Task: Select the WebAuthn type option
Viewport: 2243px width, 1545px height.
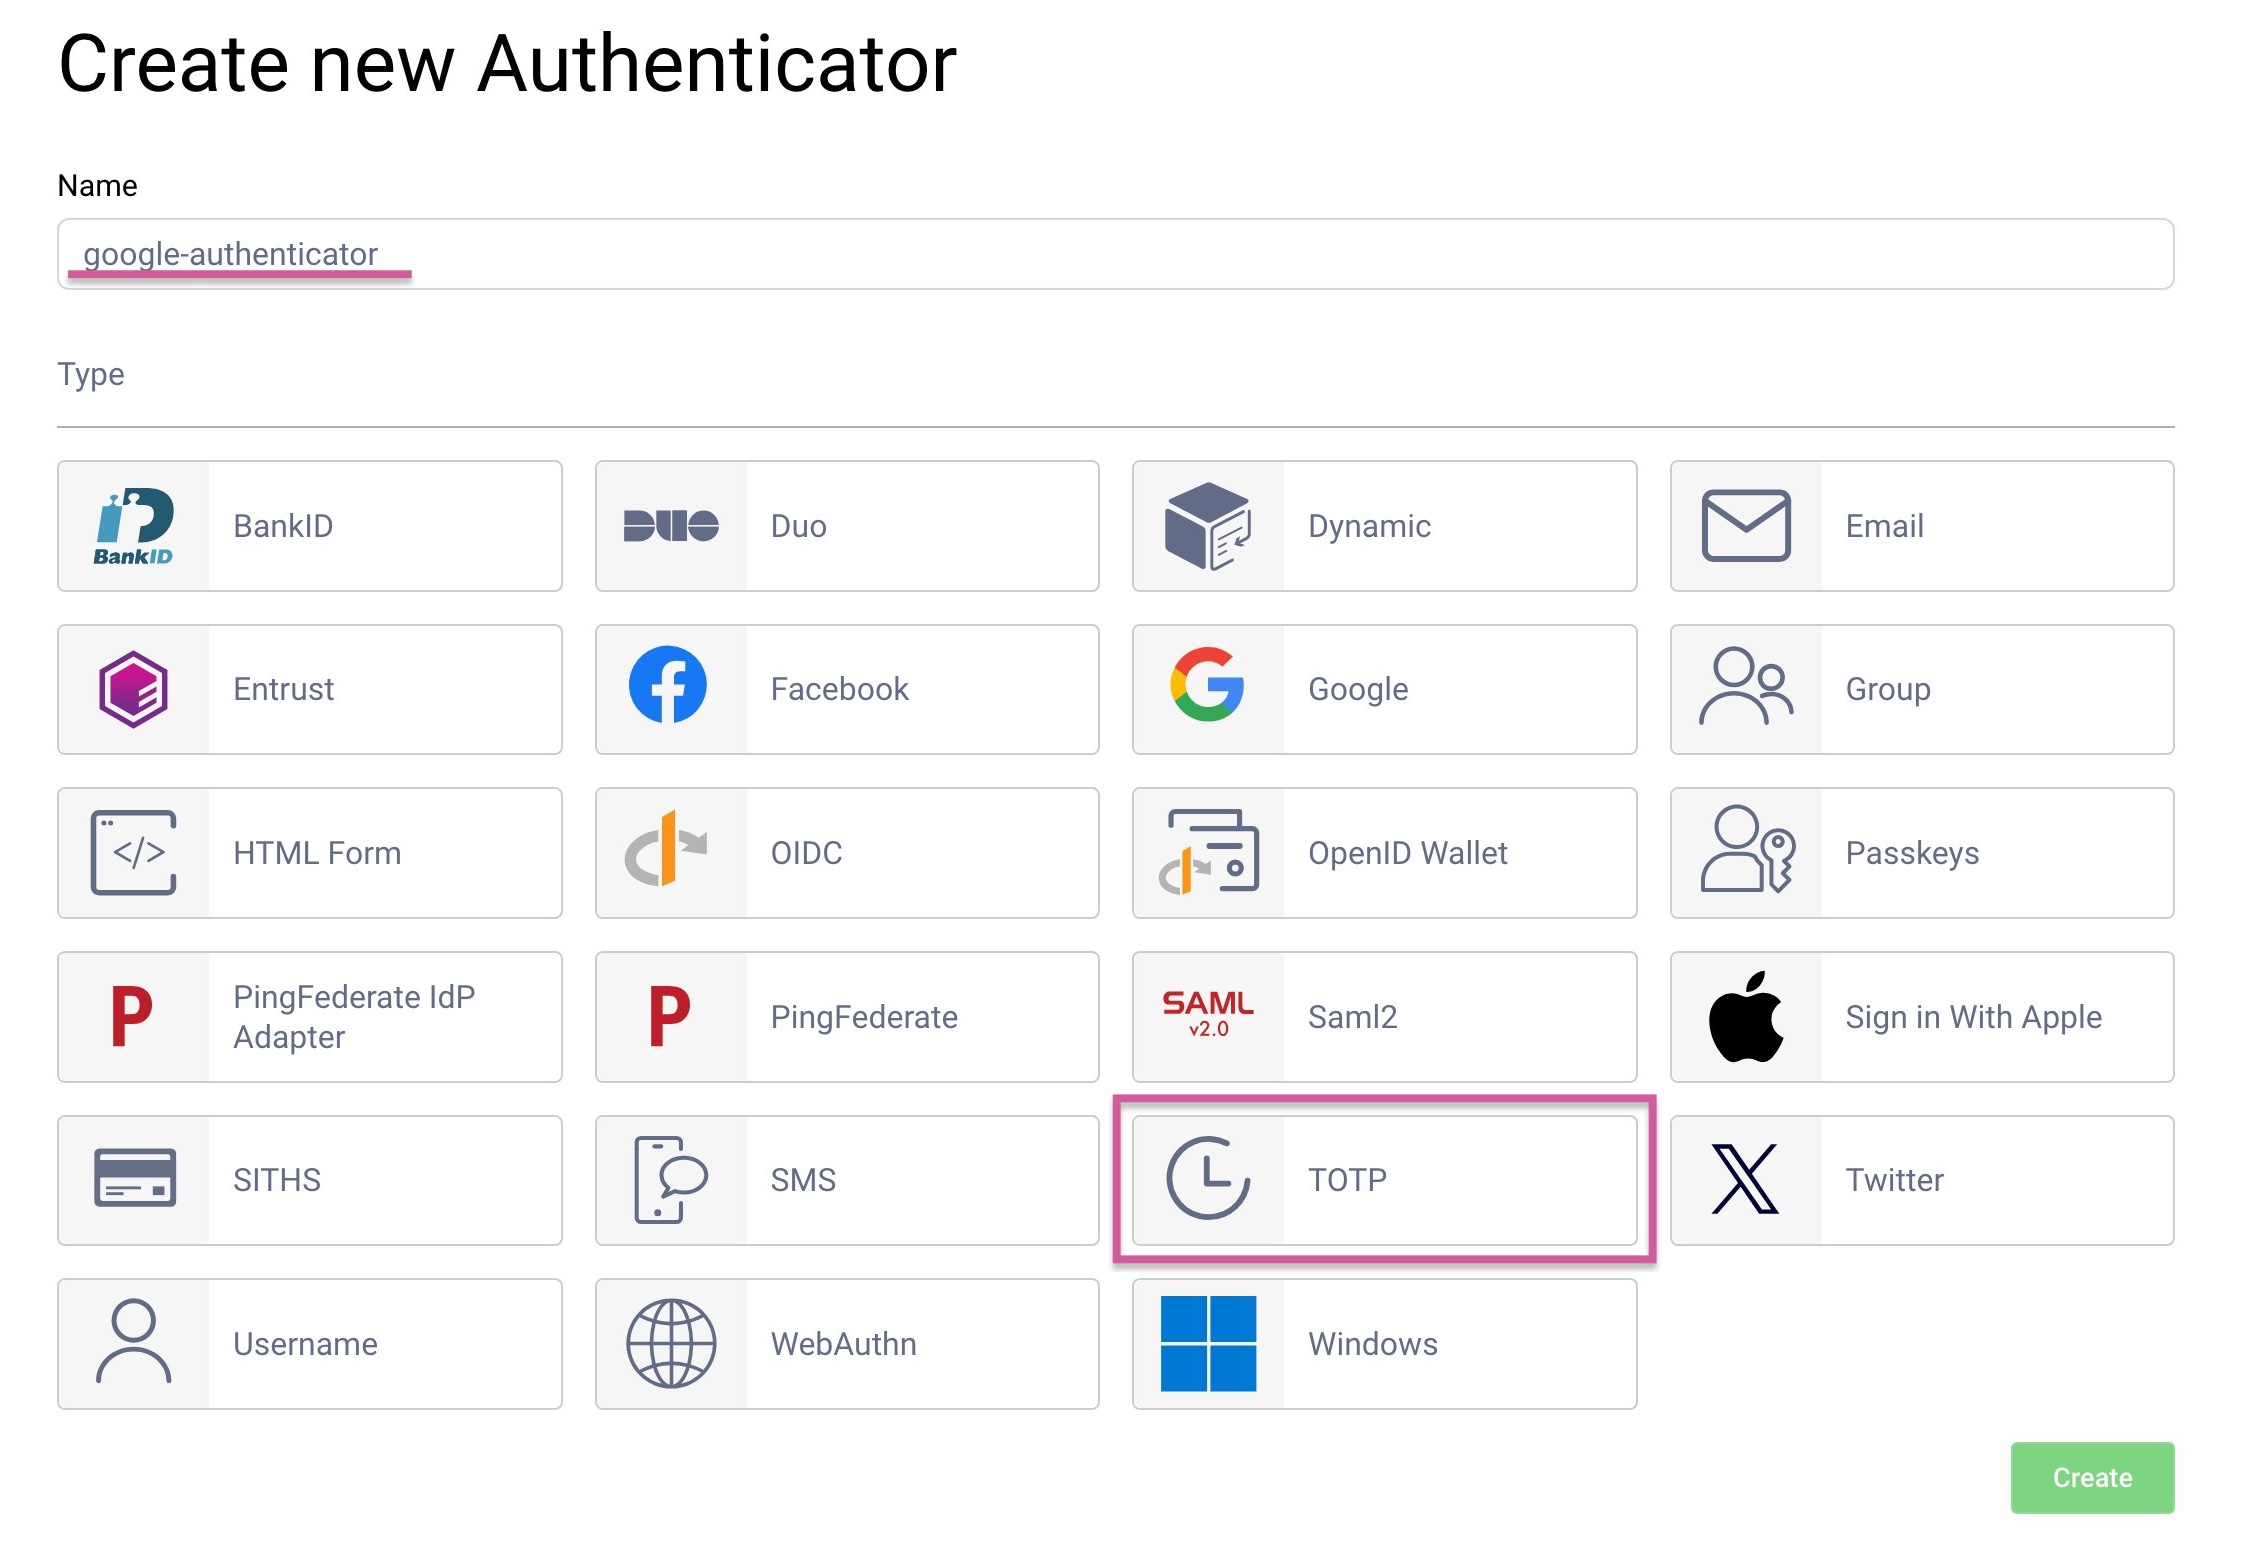Action: [846, 1344]
